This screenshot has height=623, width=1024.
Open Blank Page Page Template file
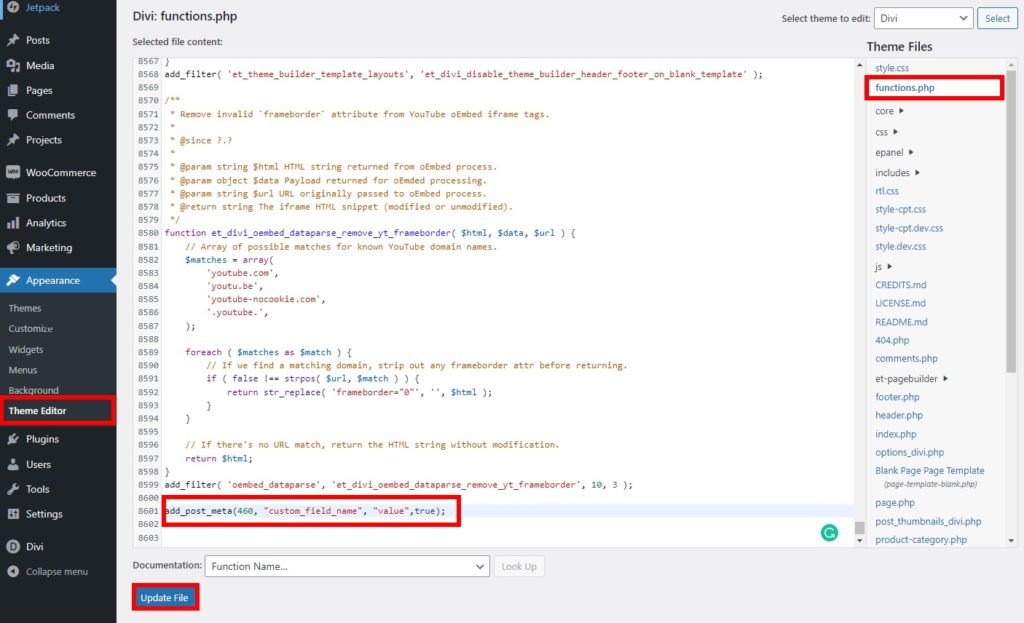(x=929, y=470)
